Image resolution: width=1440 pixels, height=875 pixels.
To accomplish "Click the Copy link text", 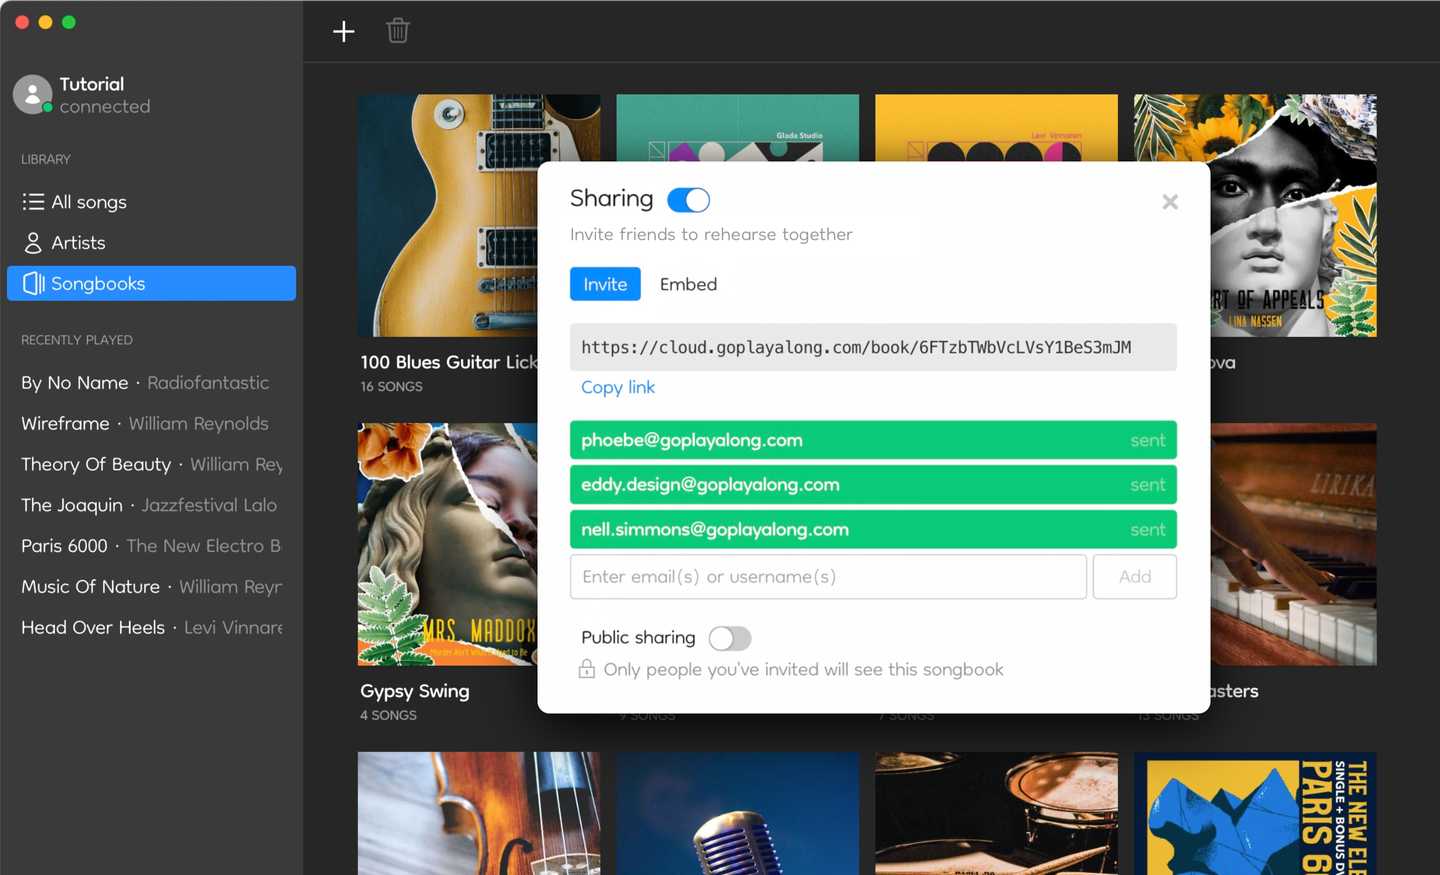I will pos(618,387).
